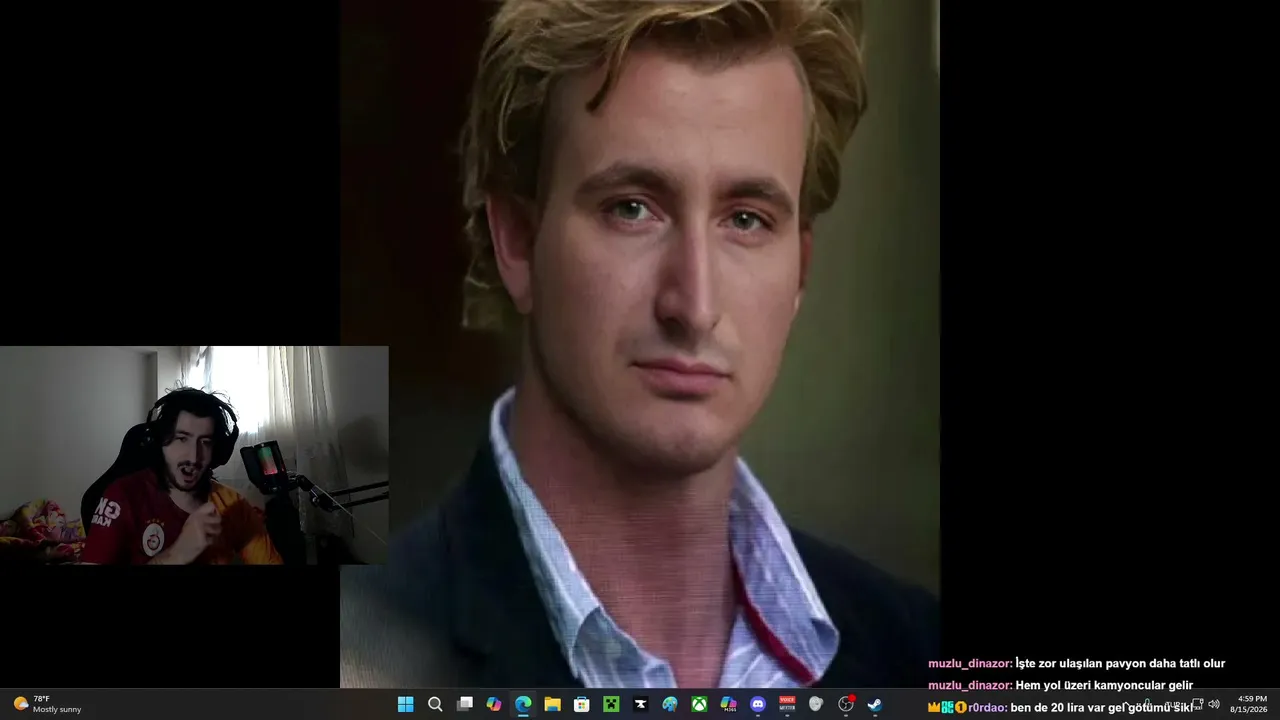Screen dimensions: 1280x720
Task: Switch to Steam on the taskbar
Action: 875,704
